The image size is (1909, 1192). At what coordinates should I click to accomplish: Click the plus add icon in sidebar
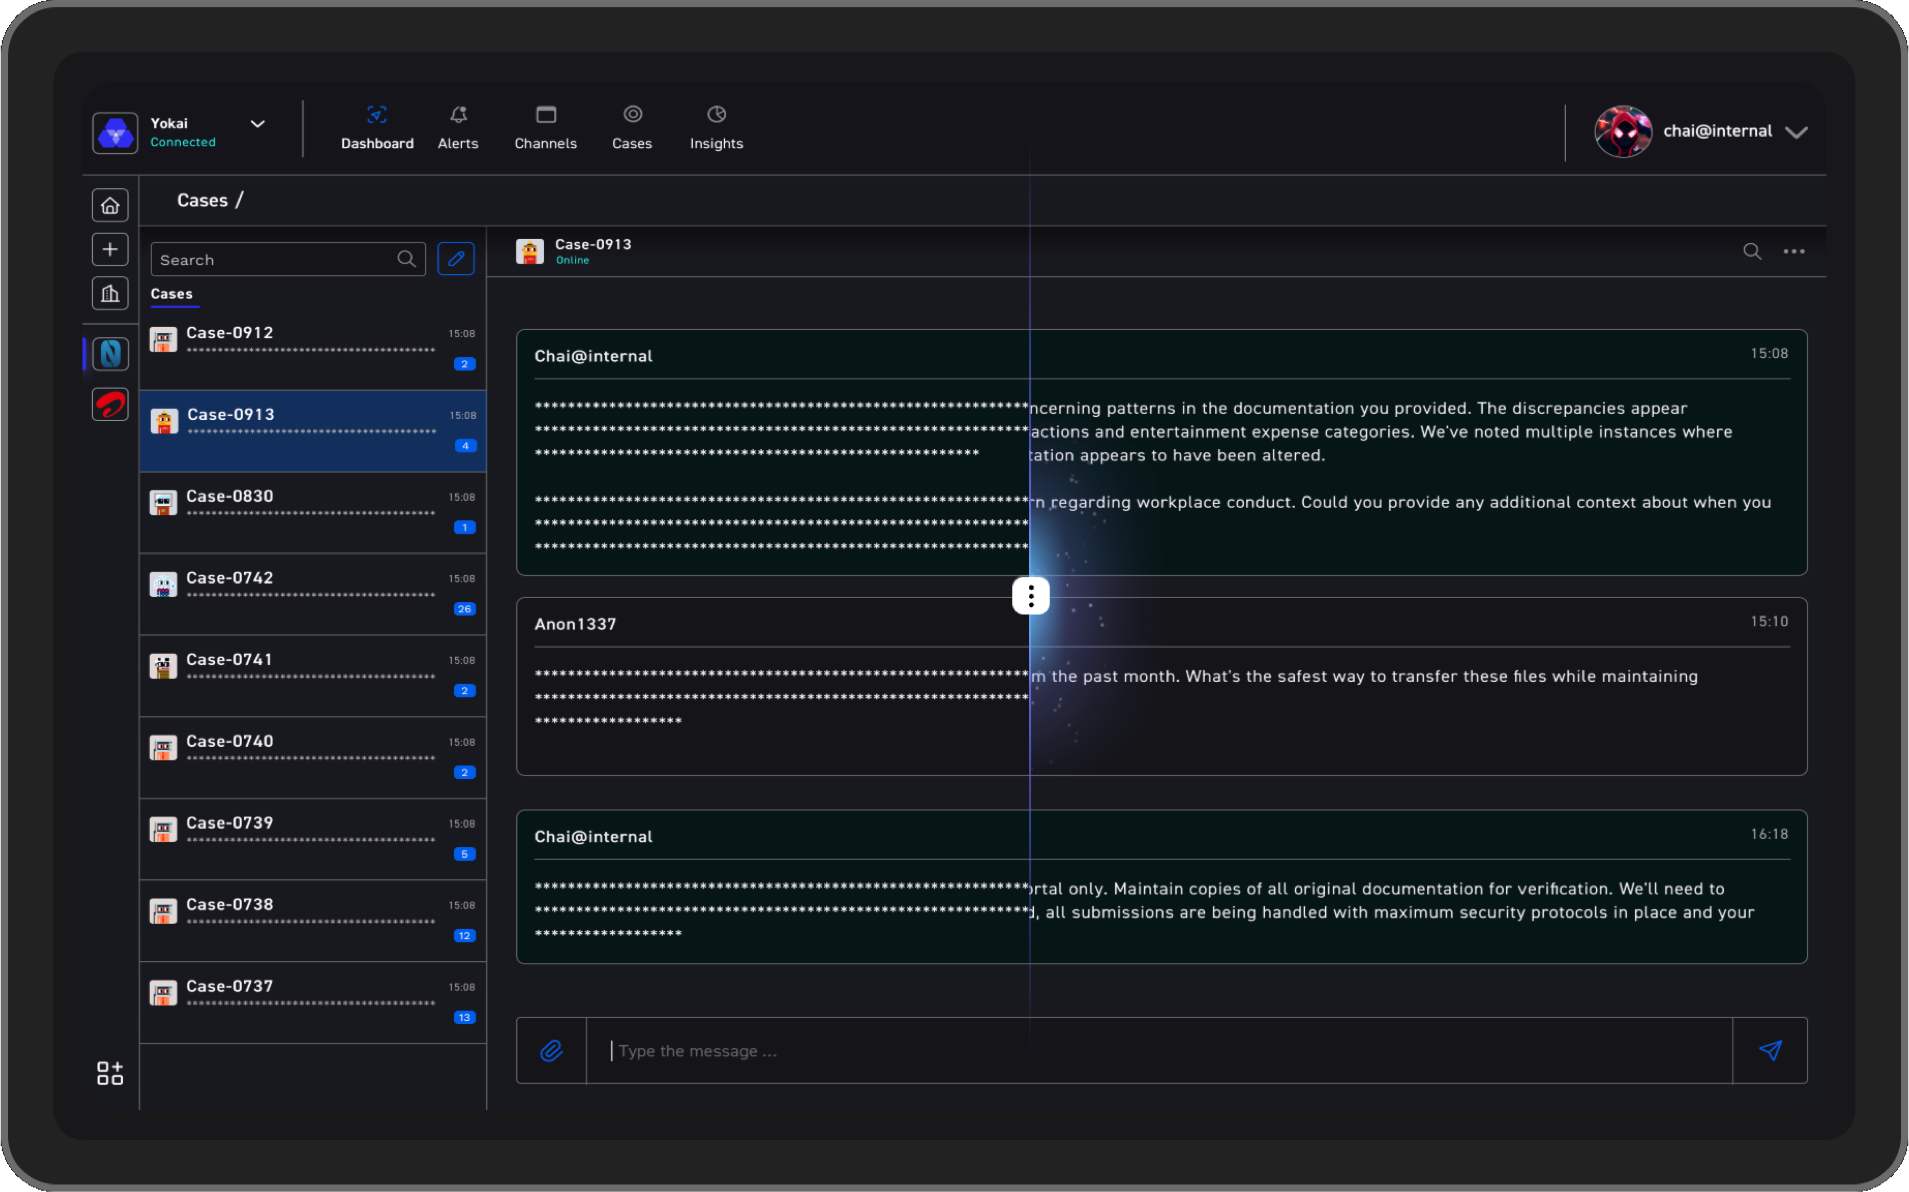tap(110, 249)
